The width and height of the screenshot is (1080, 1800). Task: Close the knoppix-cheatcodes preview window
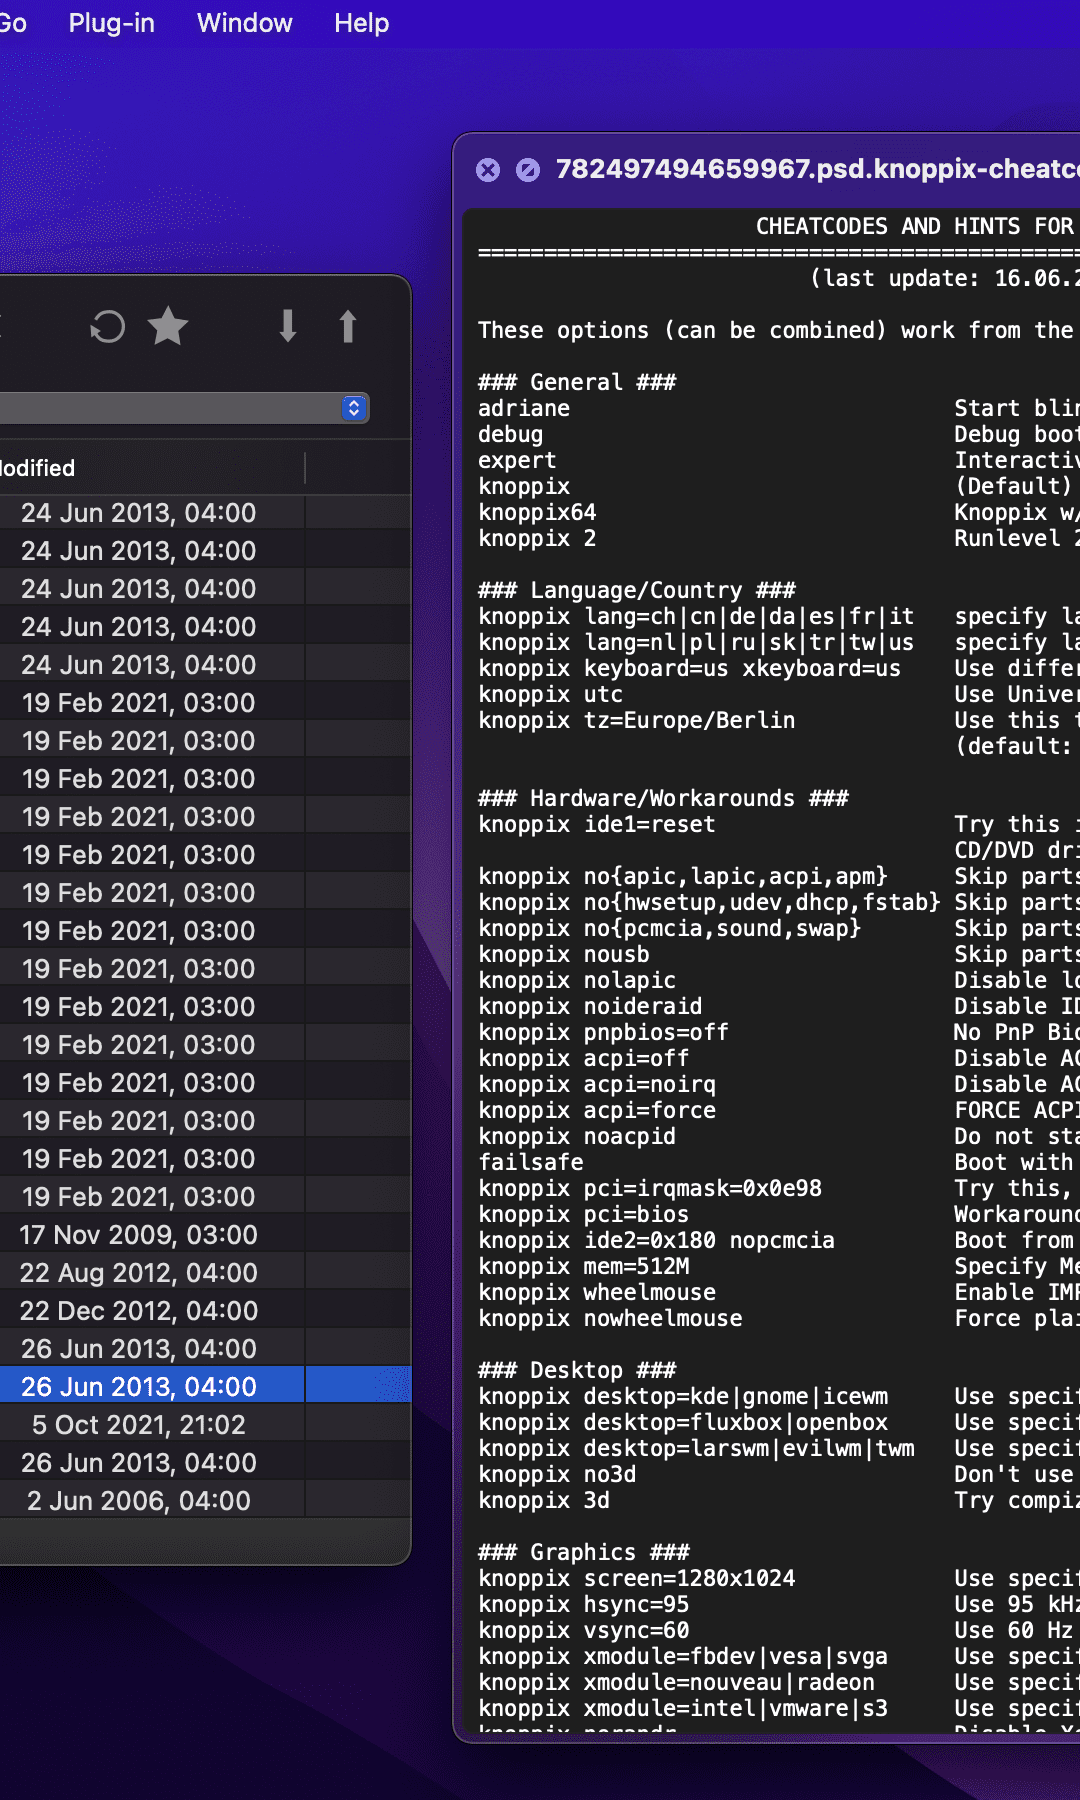tap(488, 170)
